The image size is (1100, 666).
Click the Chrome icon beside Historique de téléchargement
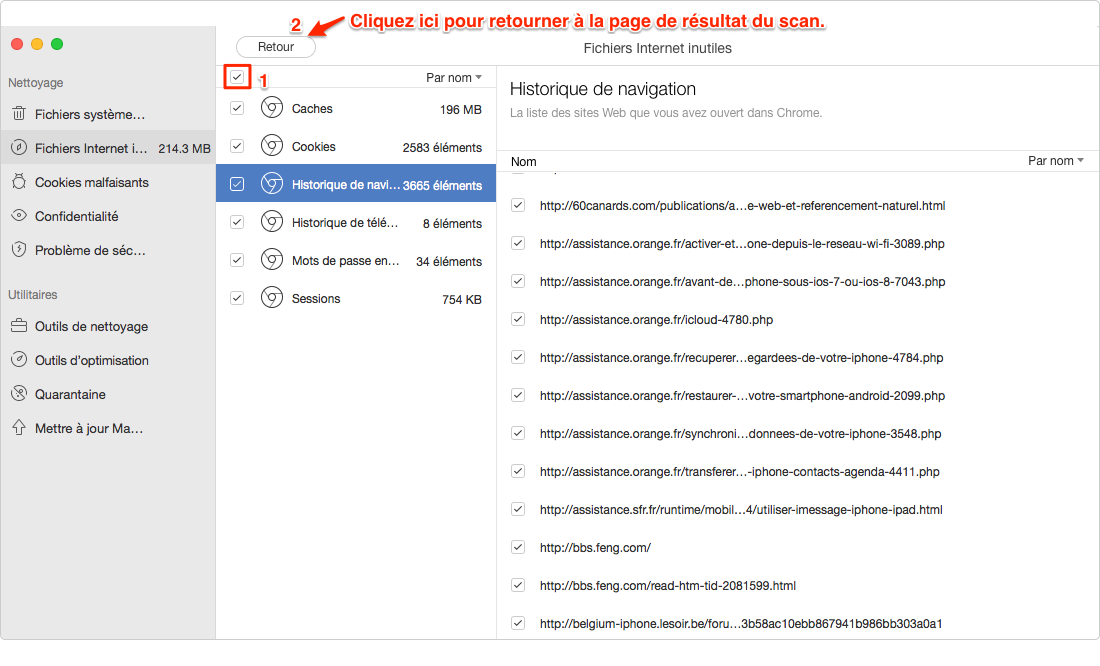pos(271,222)
